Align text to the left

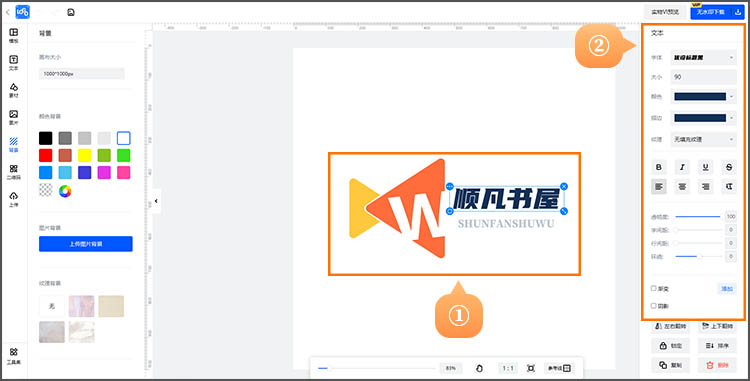(659, 187)
